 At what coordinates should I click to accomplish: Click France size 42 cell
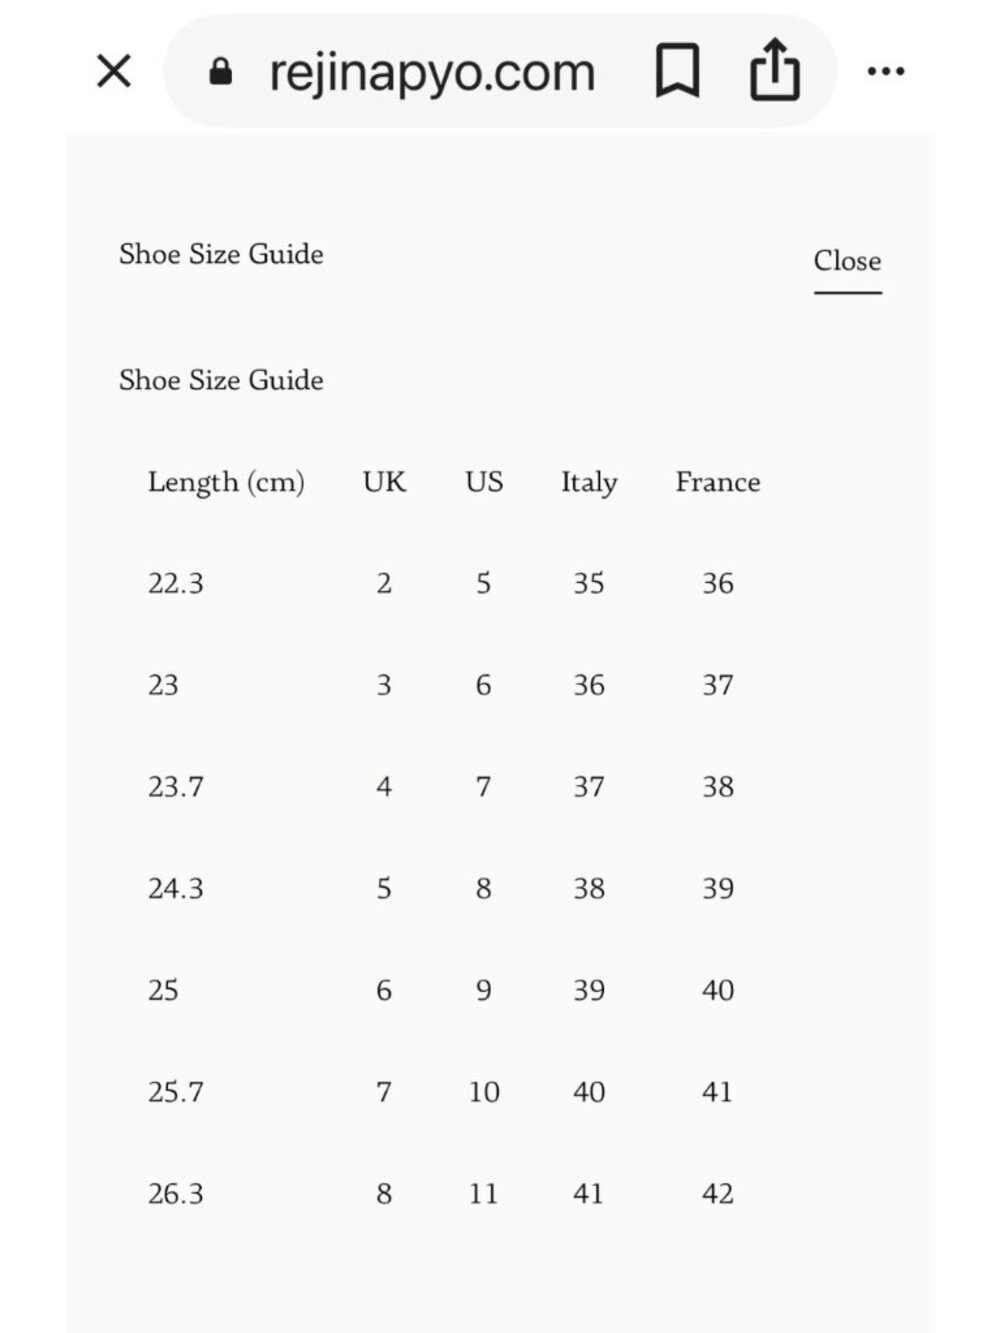click(718, 1193)
